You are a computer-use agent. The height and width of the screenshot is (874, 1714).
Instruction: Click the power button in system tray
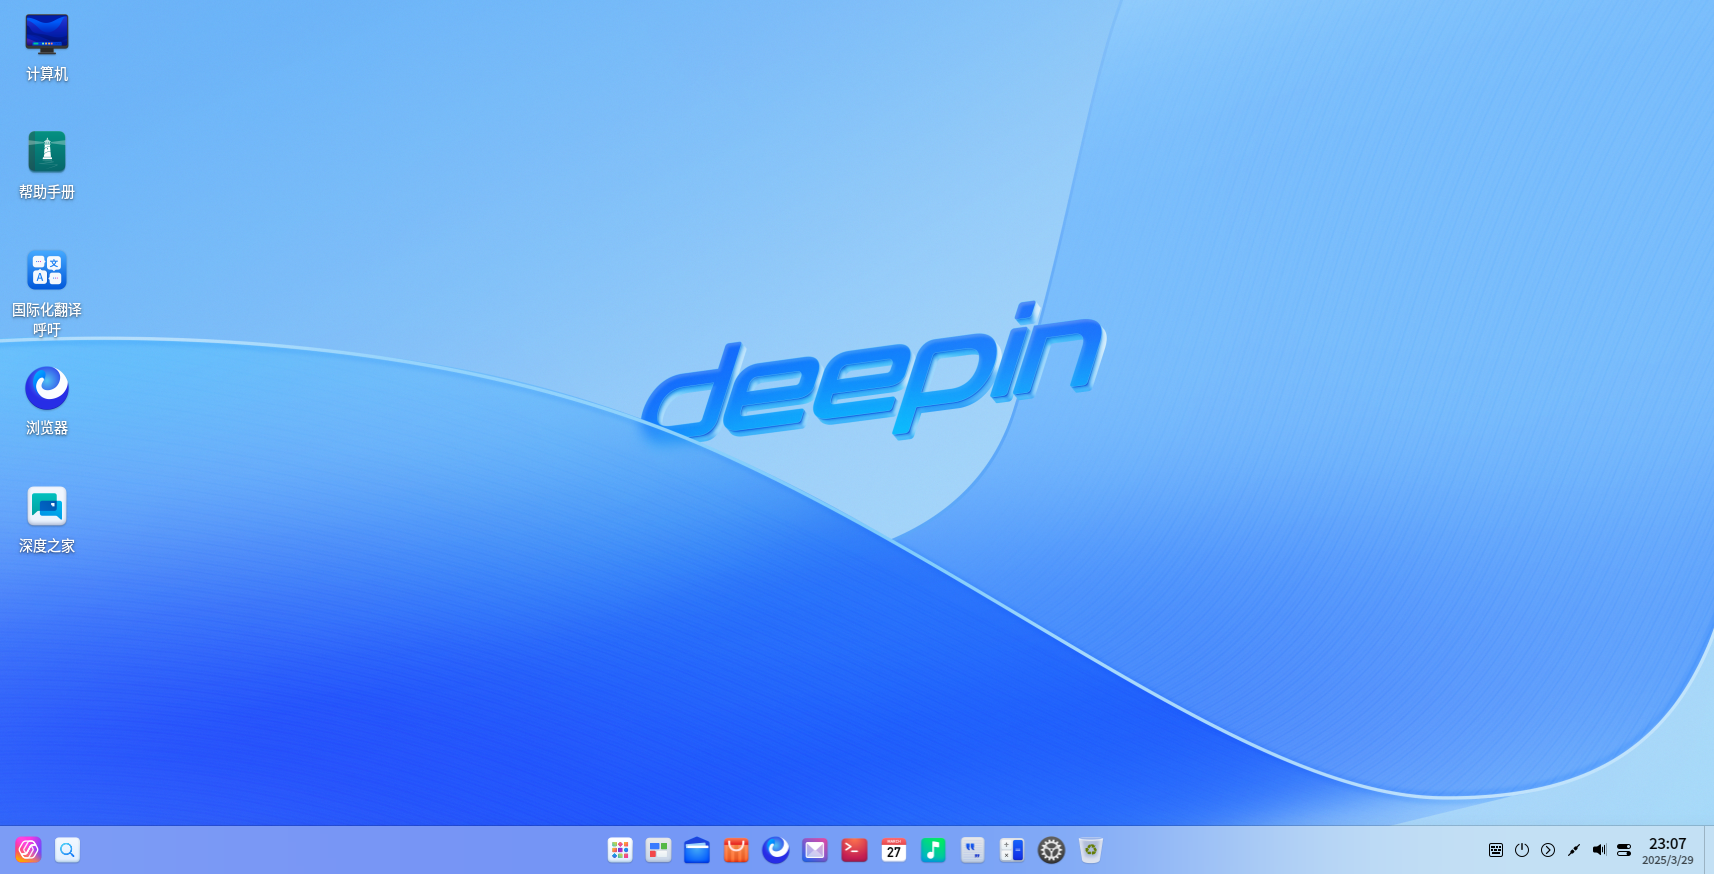coord(1522,850)
